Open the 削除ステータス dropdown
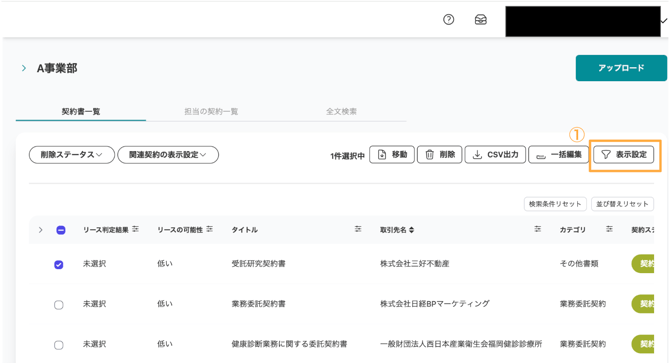 pos(72,155)
